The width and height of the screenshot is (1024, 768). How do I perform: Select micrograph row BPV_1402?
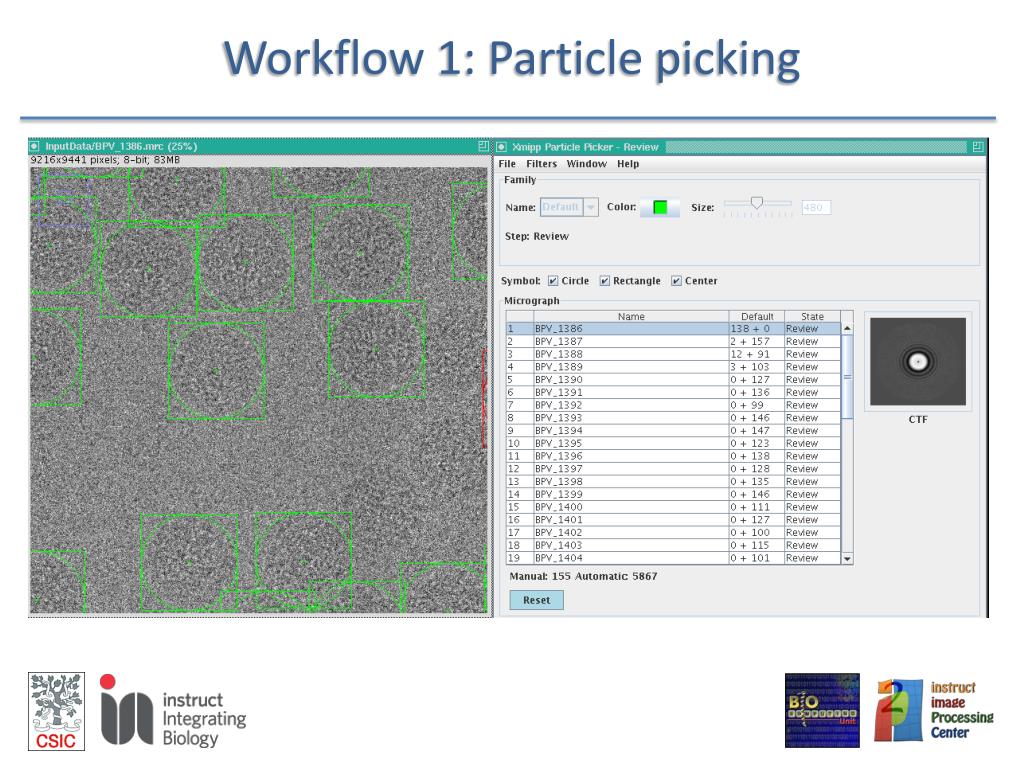(673, 532)
